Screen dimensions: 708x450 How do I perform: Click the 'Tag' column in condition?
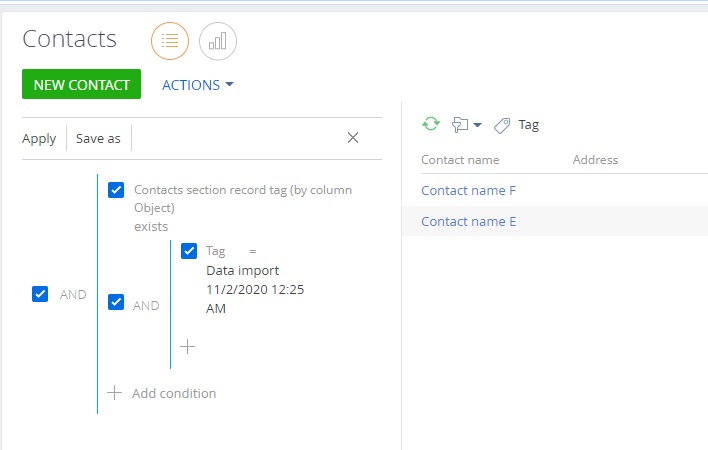[216, 251]
